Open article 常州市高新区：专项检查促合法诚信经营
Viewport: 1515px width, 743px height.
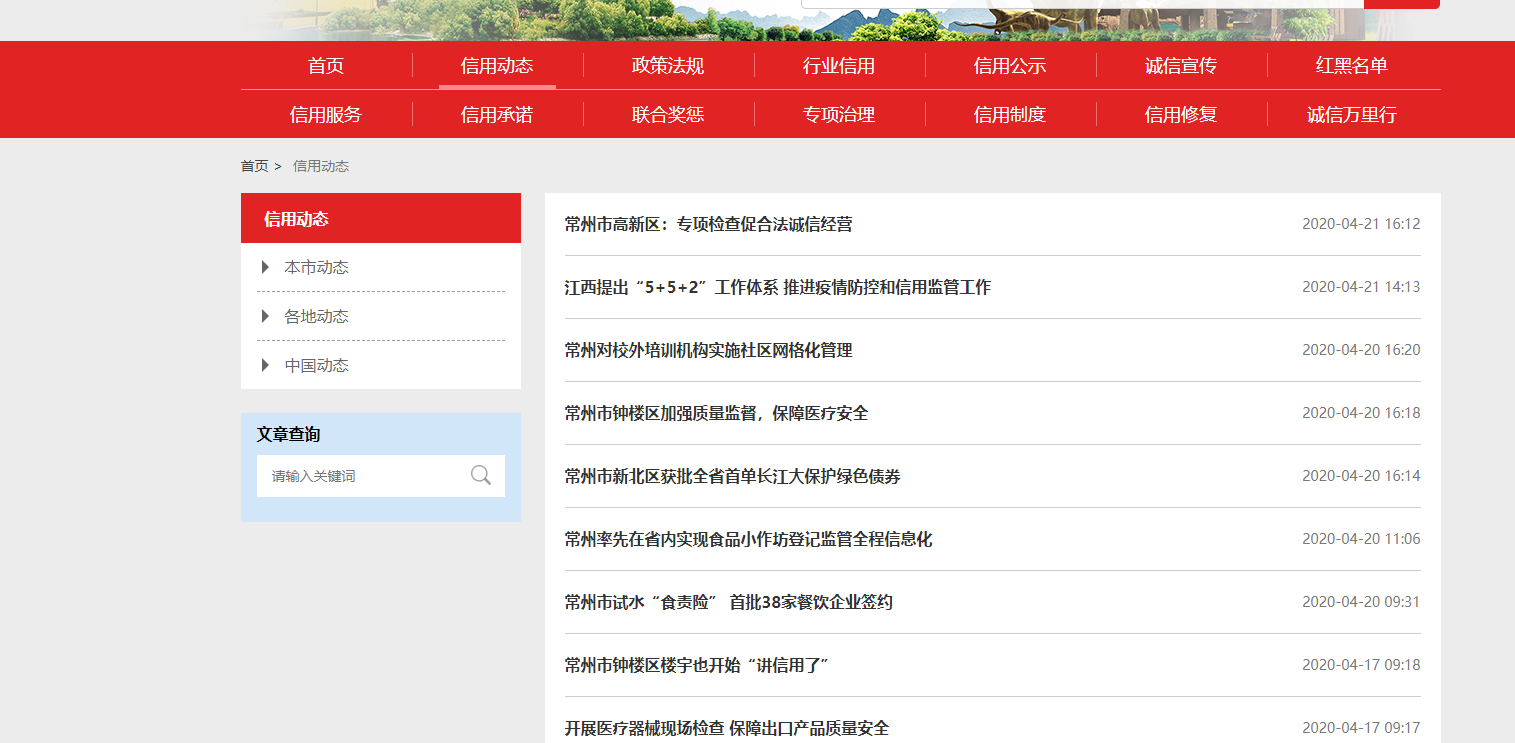coord(708,225)
